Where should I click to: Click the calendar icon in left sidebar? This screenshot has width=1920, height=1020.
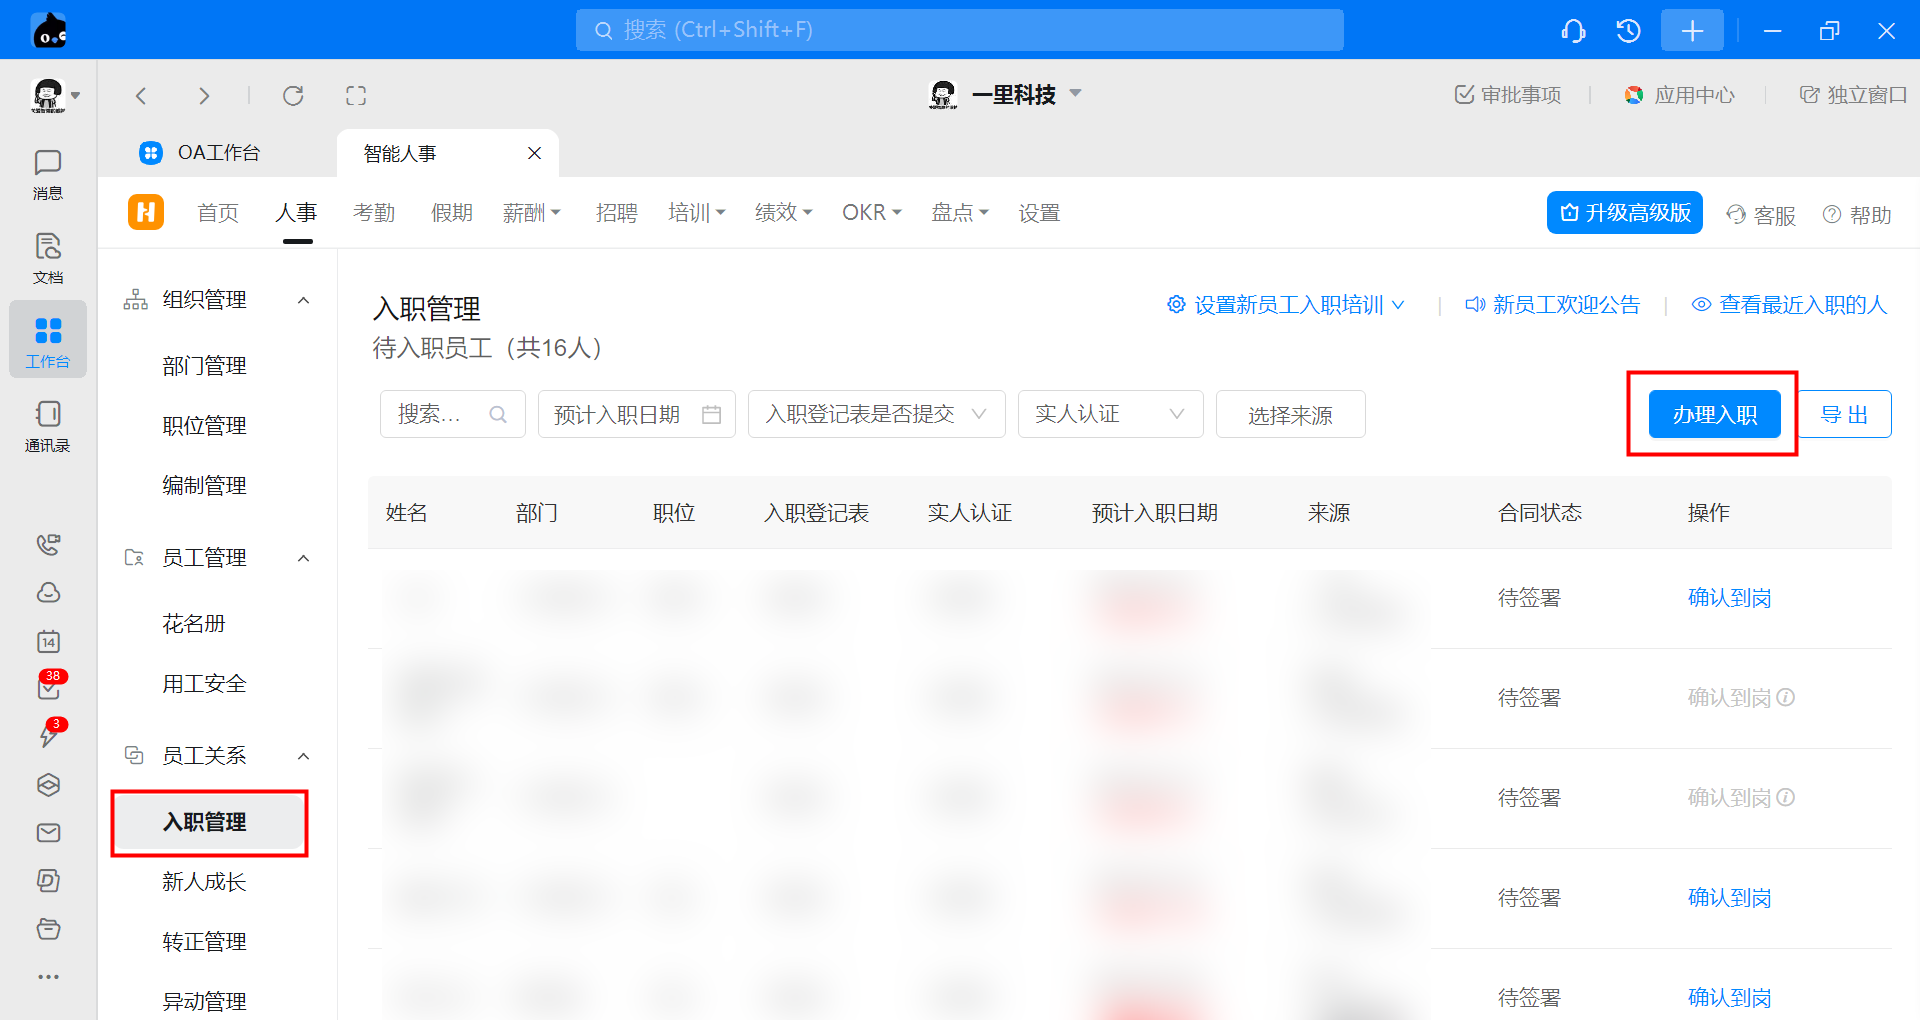[x=48, y=641]
